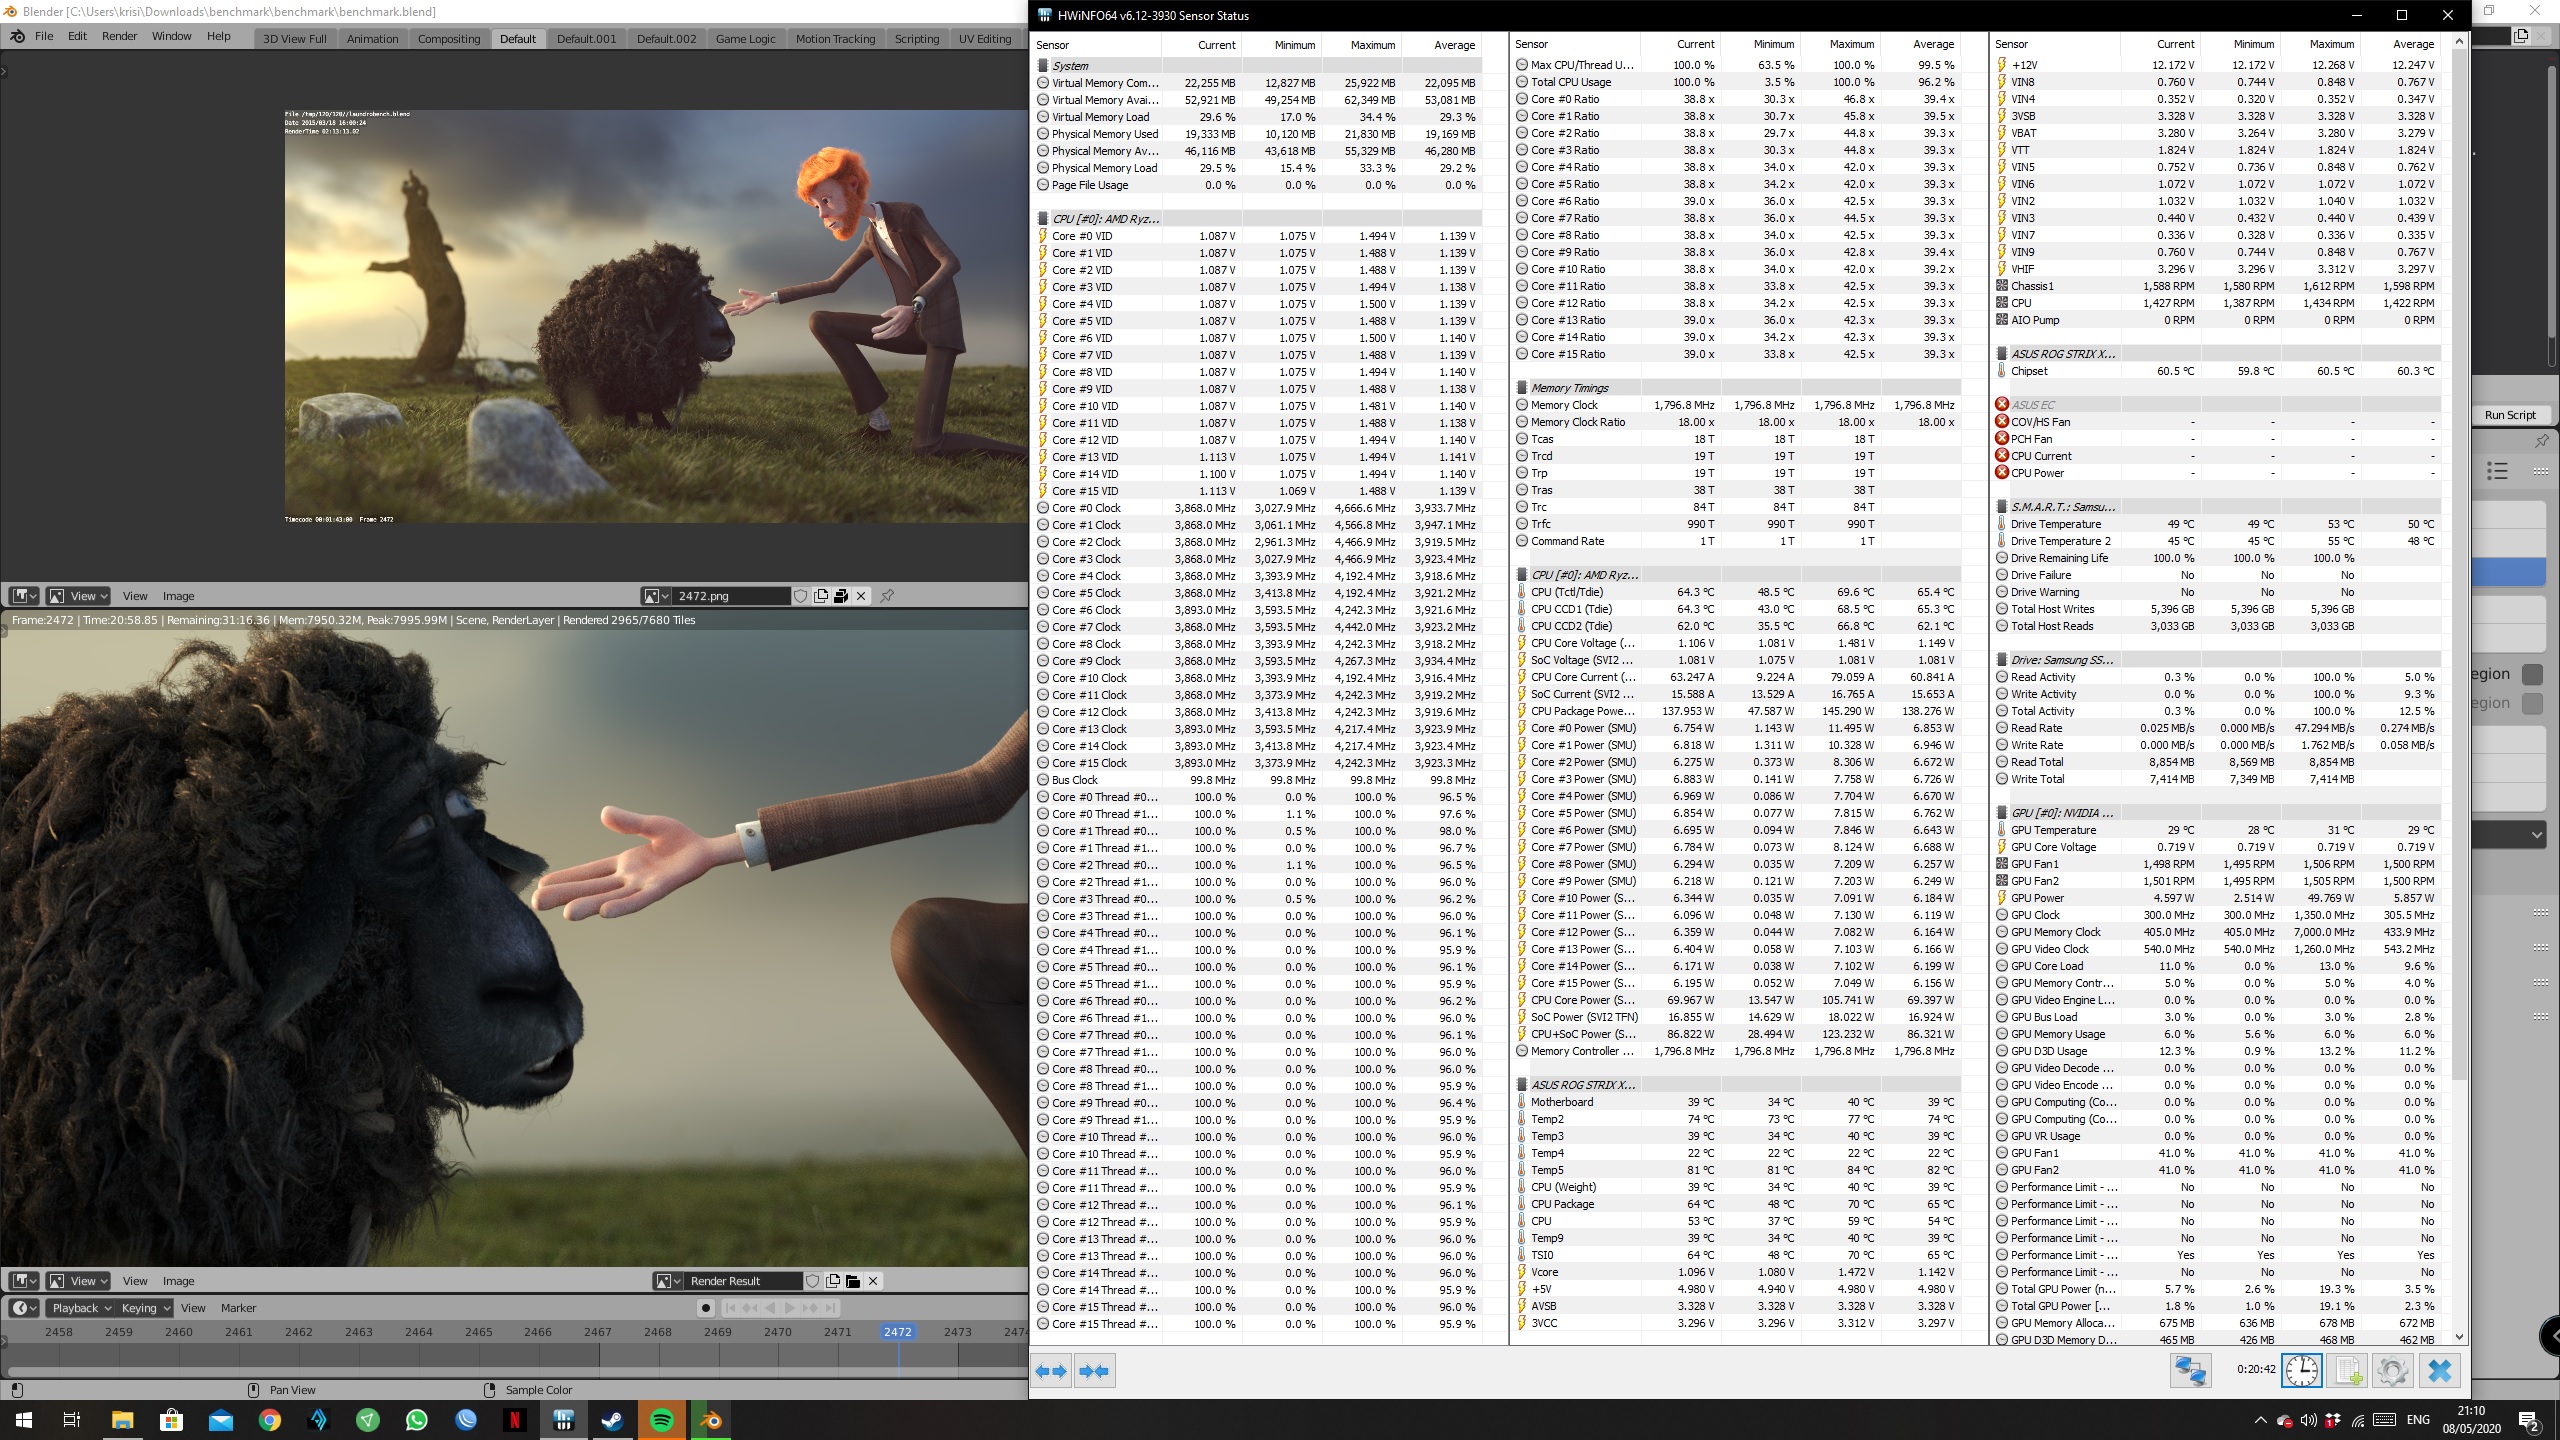Click the network monitors icon in HWiNFO
The image size is (2560, 1440).
click(x=2189, y=1370)
